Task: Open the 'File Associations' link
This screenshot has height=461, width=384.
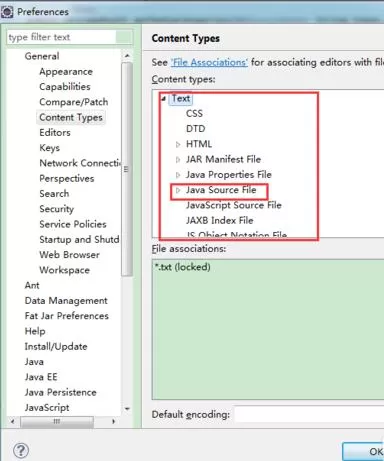Action: [209, 62]
